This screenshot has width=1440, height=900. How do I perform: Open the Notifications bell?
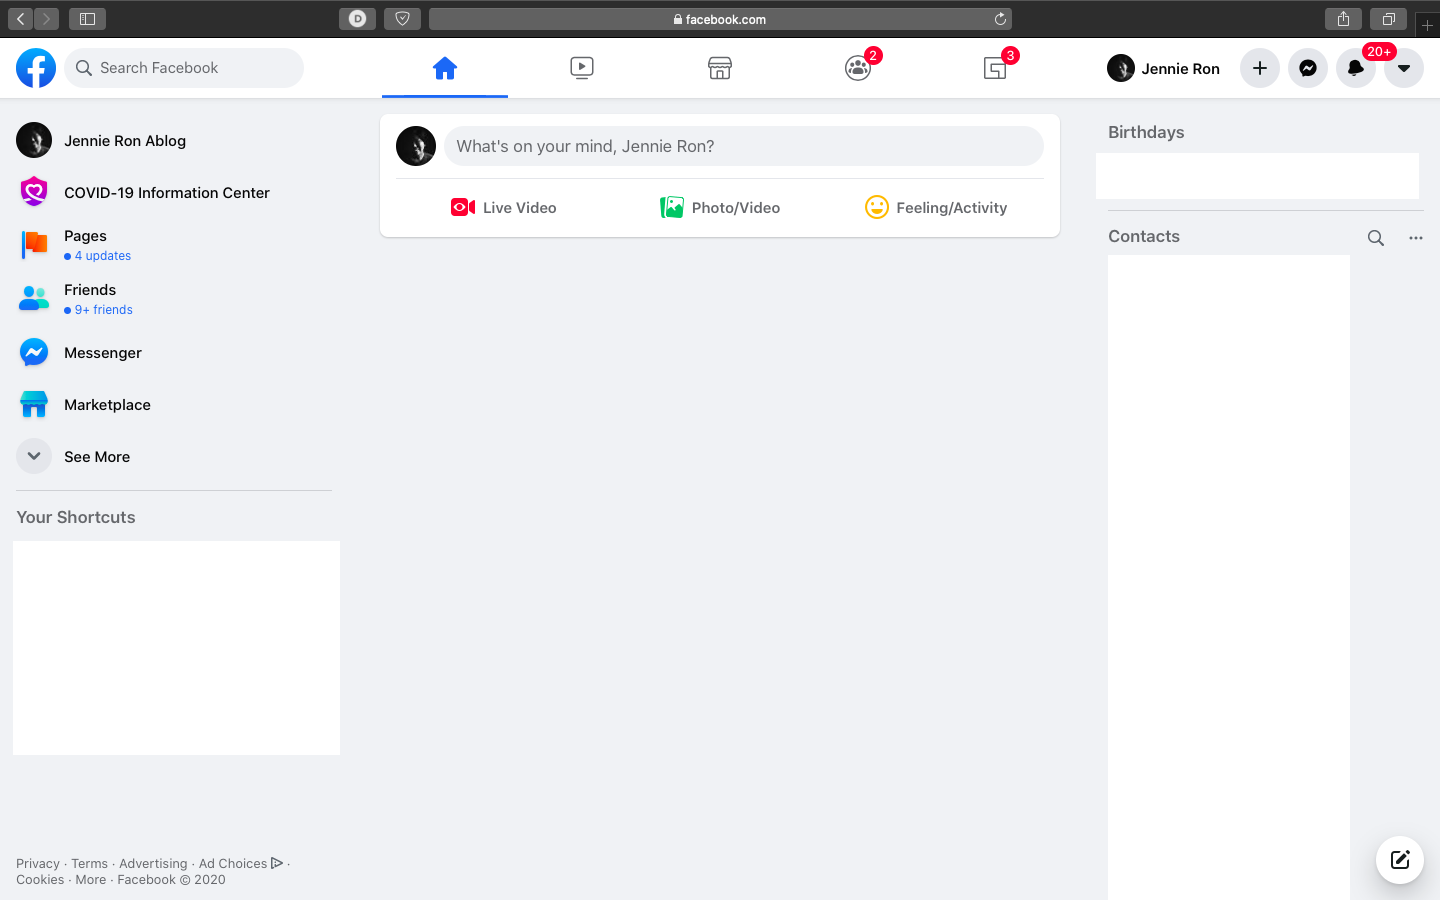tap(1356, 68)
